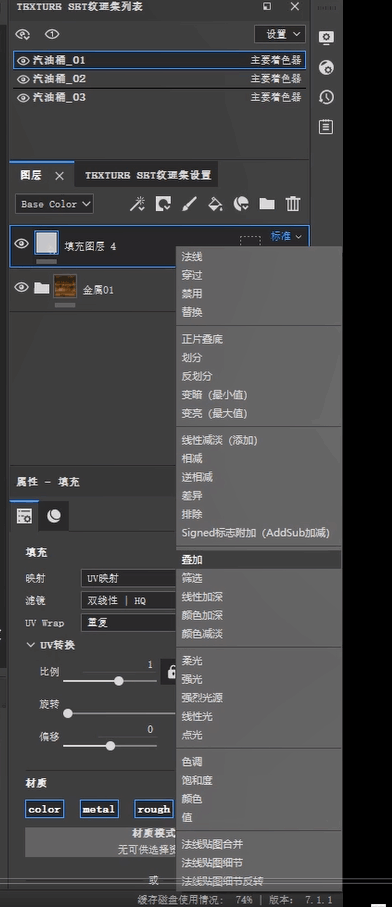This screenshot has width=392, height=907.
Task: Open the 双线性 | HQ filter dropdown
Action: [x=128, y=600]
